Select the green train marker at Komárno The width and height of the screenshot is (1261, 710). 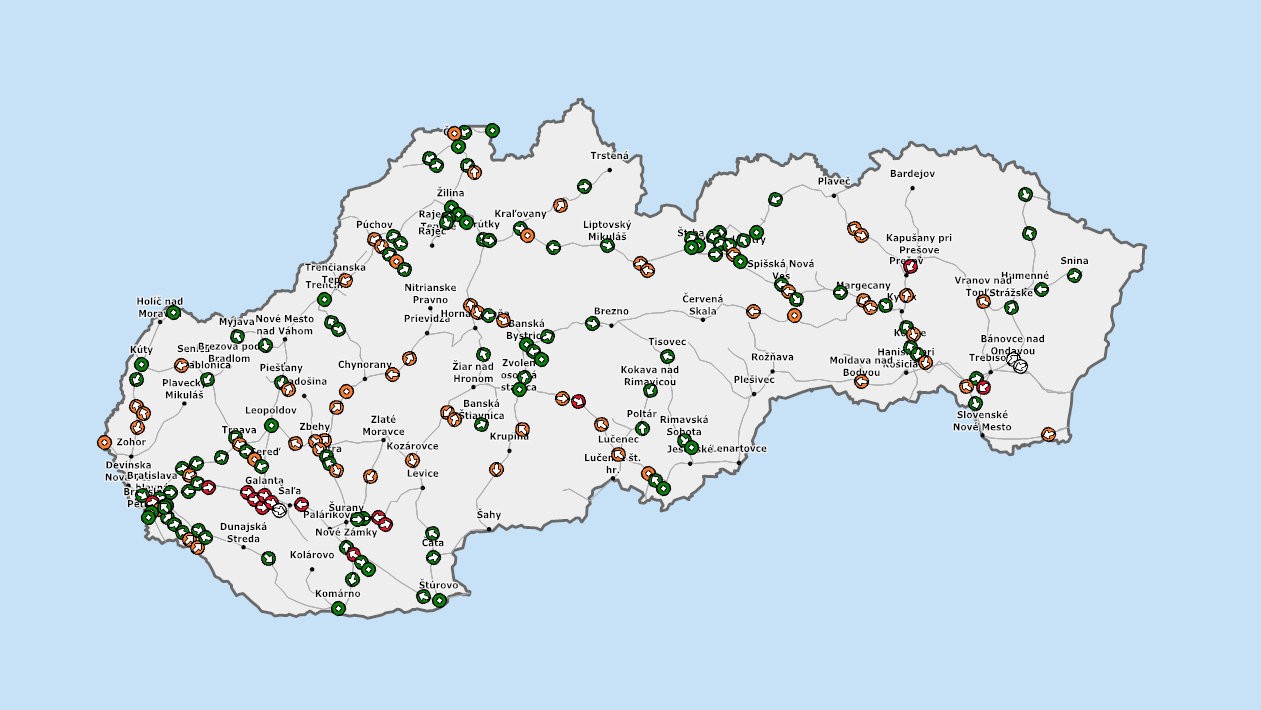point(338,608)
